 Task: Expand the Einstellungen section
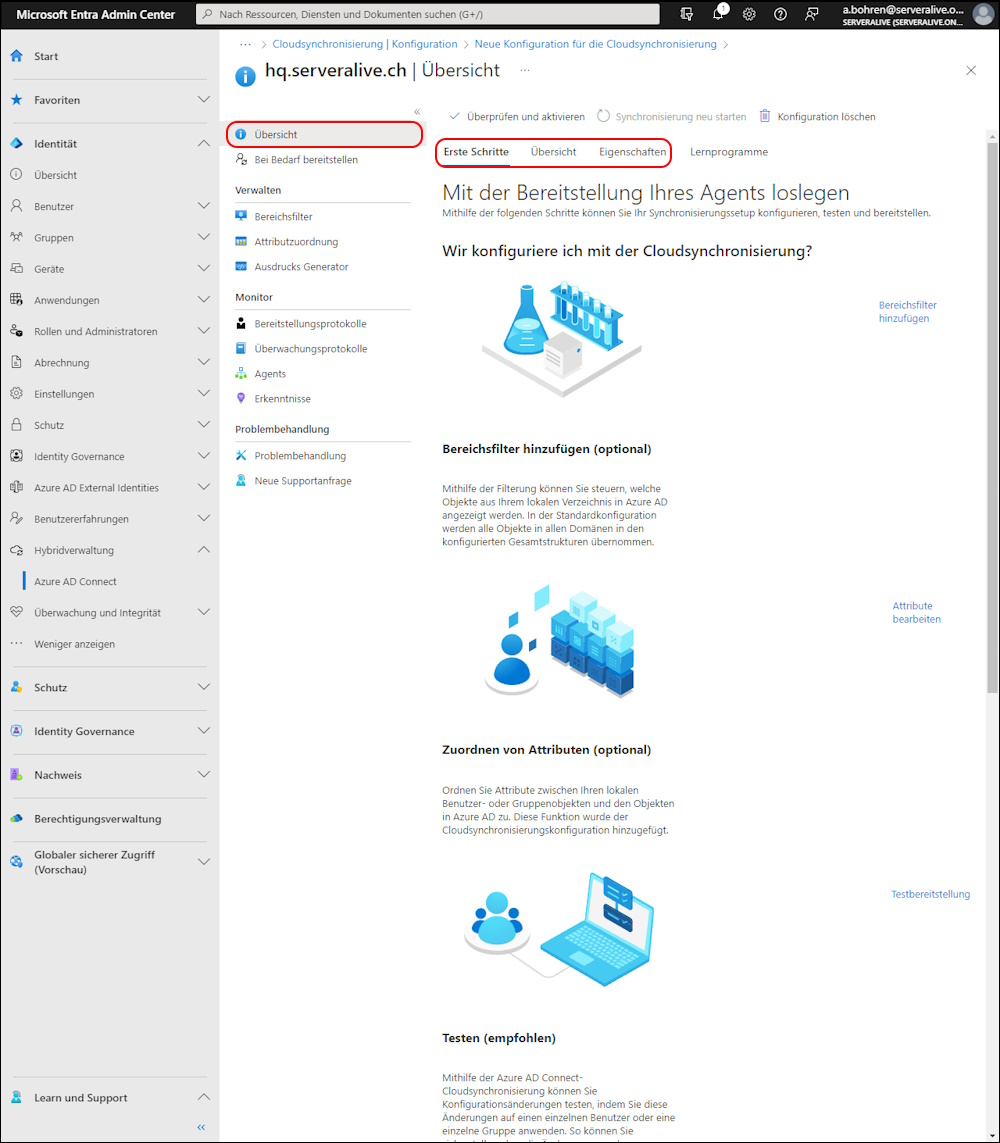tap(204, 394)
